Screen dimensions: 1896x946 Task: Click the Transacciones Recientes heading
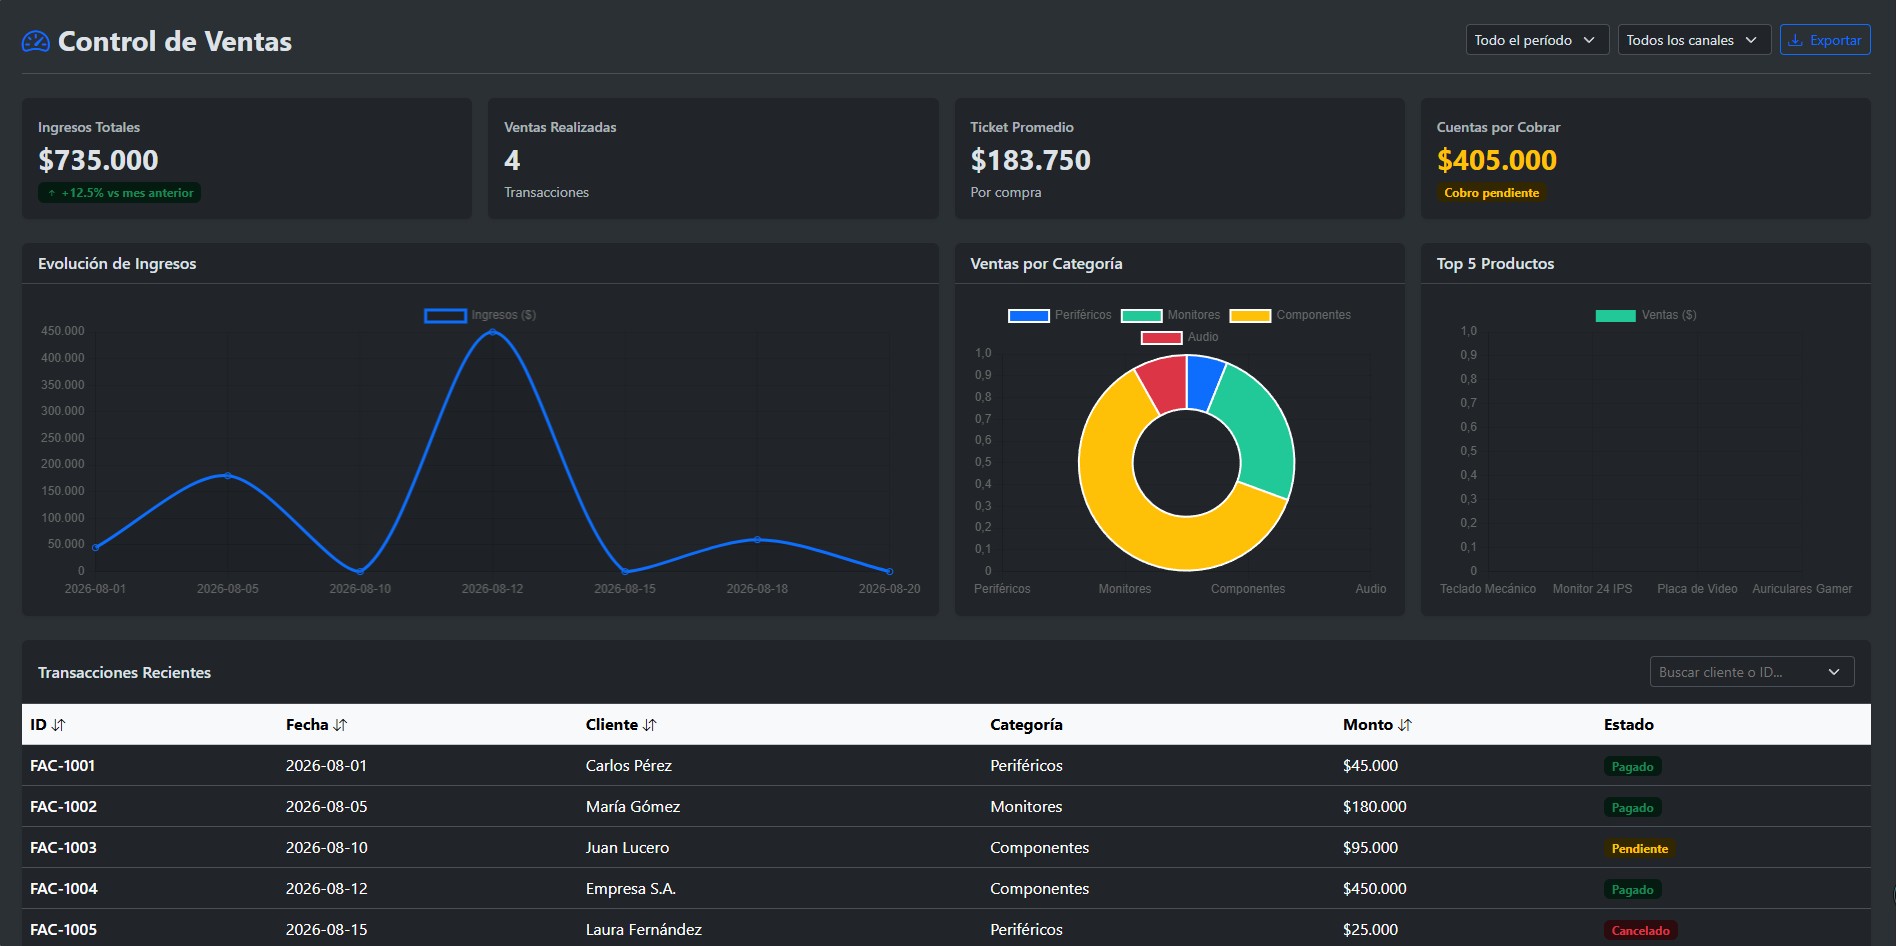(x=125, y=673)
